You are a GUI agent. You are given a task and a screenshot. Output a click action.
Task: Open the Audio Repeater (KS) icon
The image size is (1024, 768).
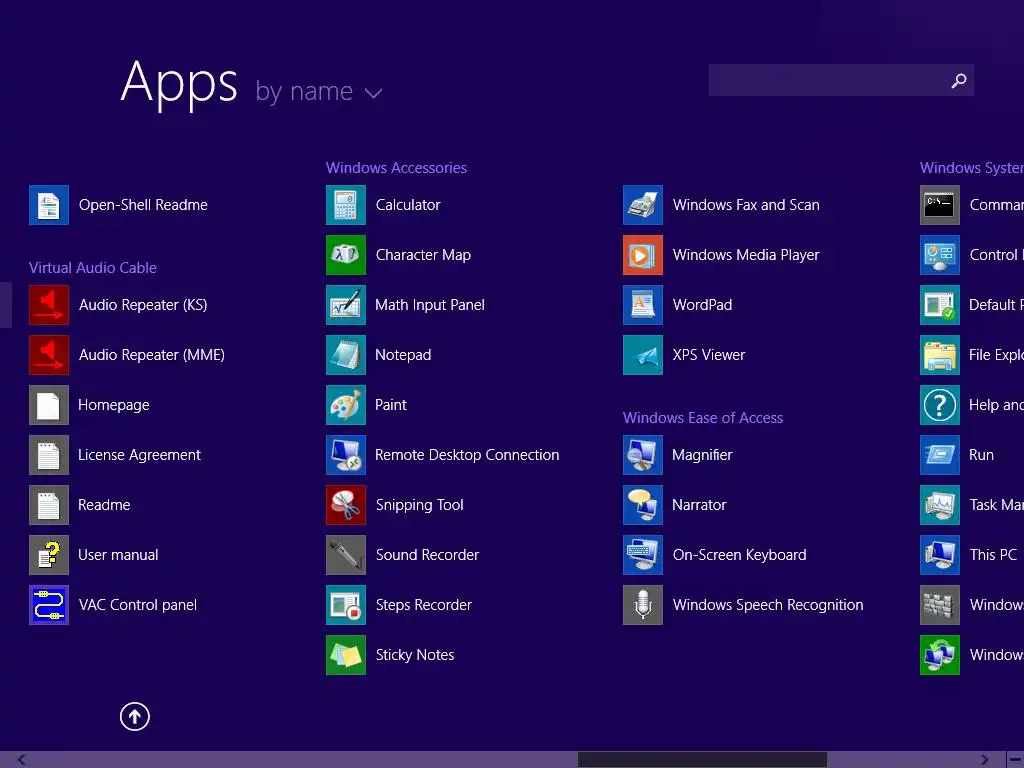coord(49,305)
